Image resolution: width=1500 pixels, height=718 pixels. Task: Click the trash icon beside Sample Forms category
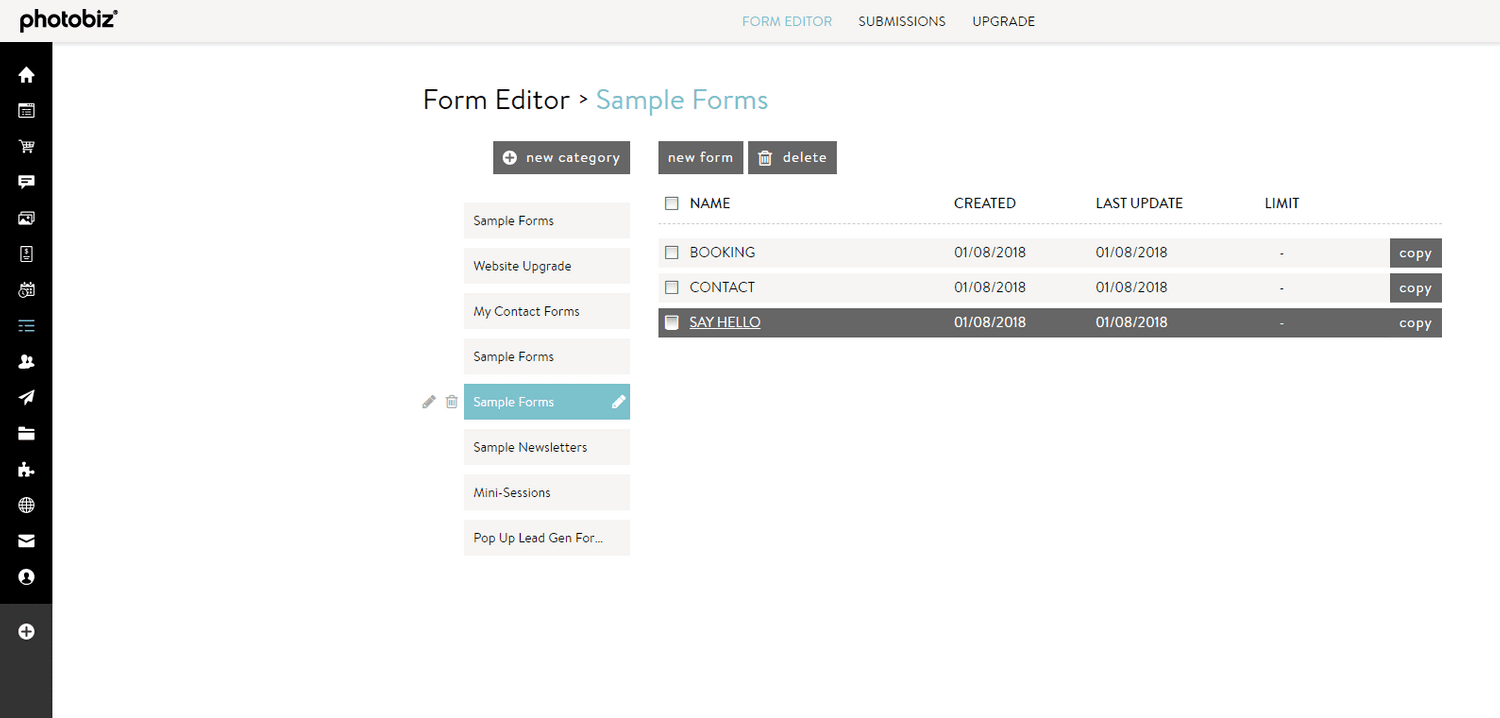[x=451, y=401]
